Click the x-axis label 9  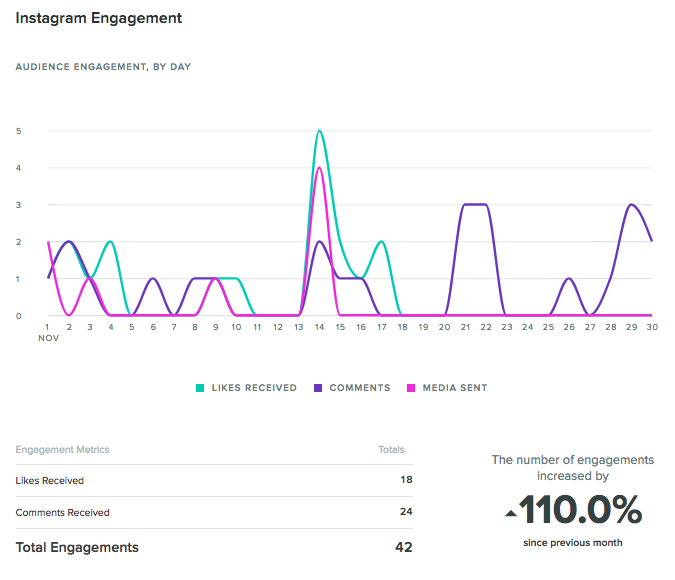coord(215,327)
